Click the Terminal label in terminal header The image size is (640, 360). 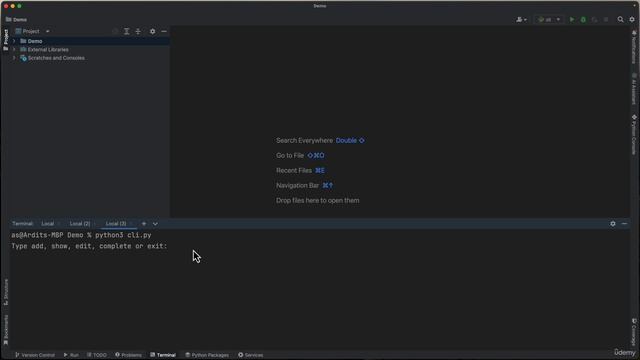pos(22,224)
